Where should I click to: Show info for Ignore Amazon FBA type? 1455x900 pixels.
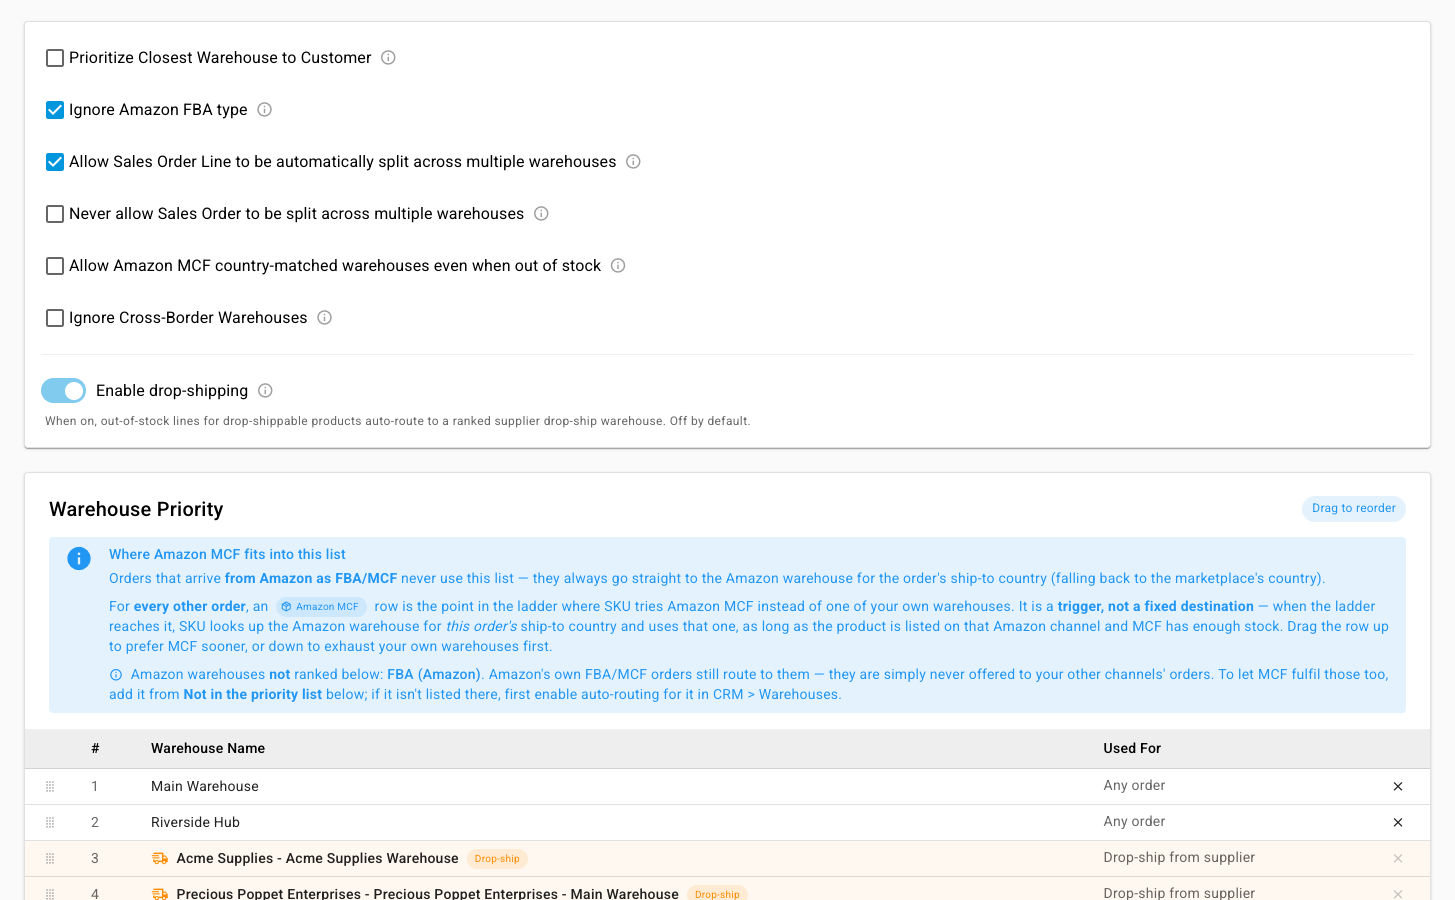[265, 110]
